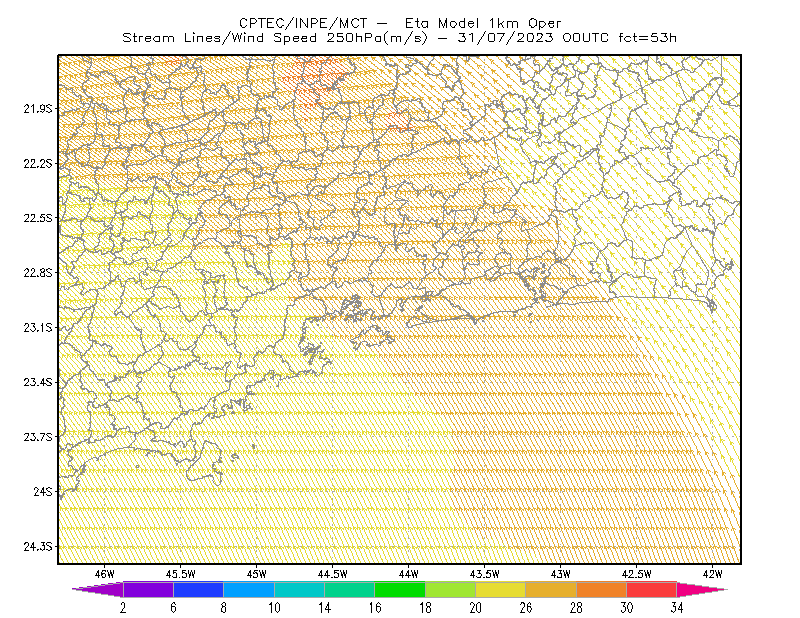The image size is (800, 618).
Task: Click the cyan legend swatch 10-14
Action: 299,589
